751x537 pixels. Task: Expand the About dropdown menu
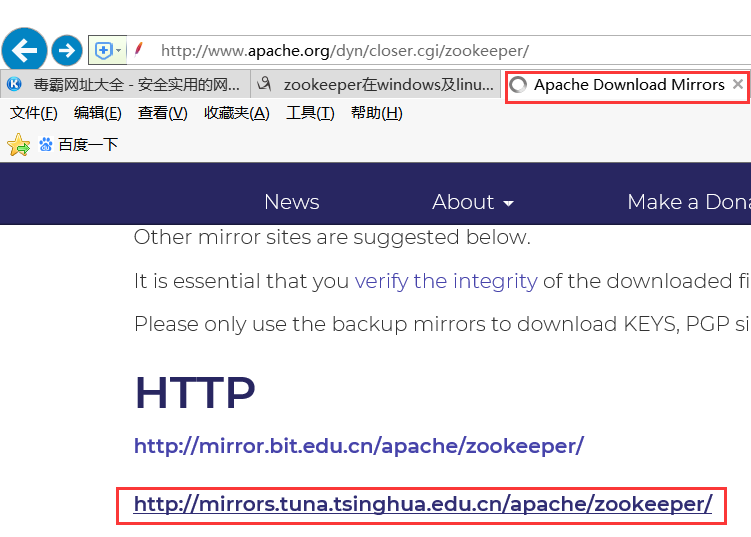pos(473,202)
